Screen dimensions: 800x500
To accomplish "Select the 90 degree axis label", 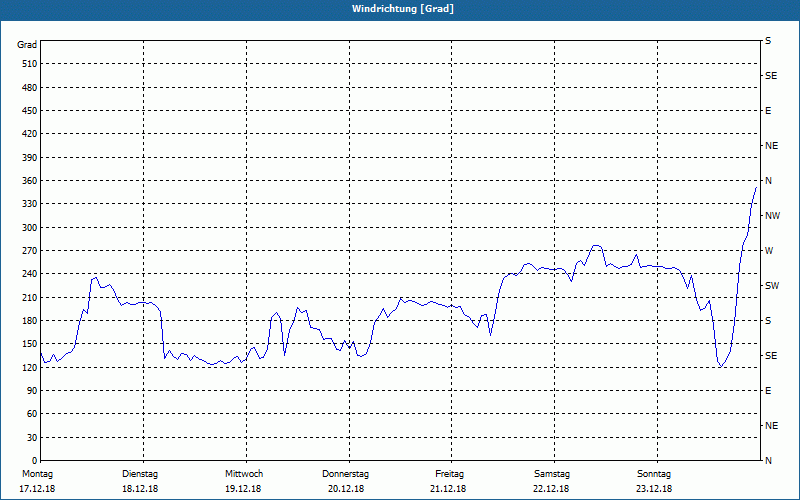I will [32, 390].
